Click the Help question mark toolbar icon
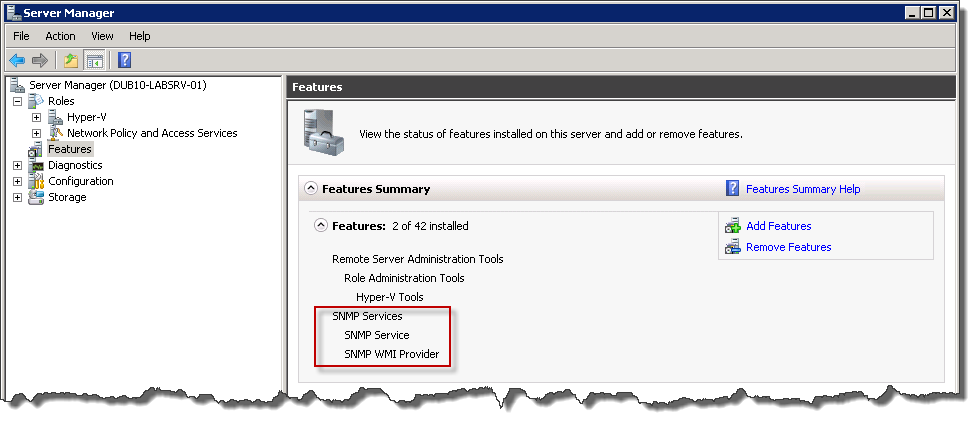Screen dimensions: 976x431 [124, 60]
